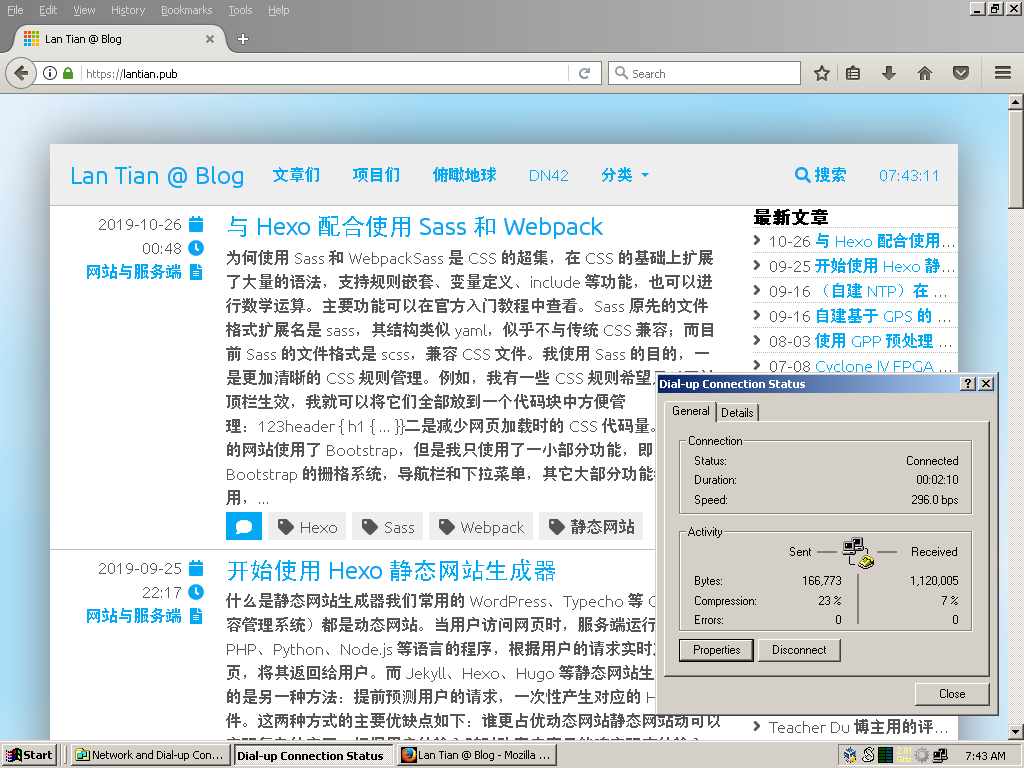Open post 开始使用 Hexo 静态网站生成器
Image resolution: width=1024 pixels, height=768 pixels.
click(391, 571)
